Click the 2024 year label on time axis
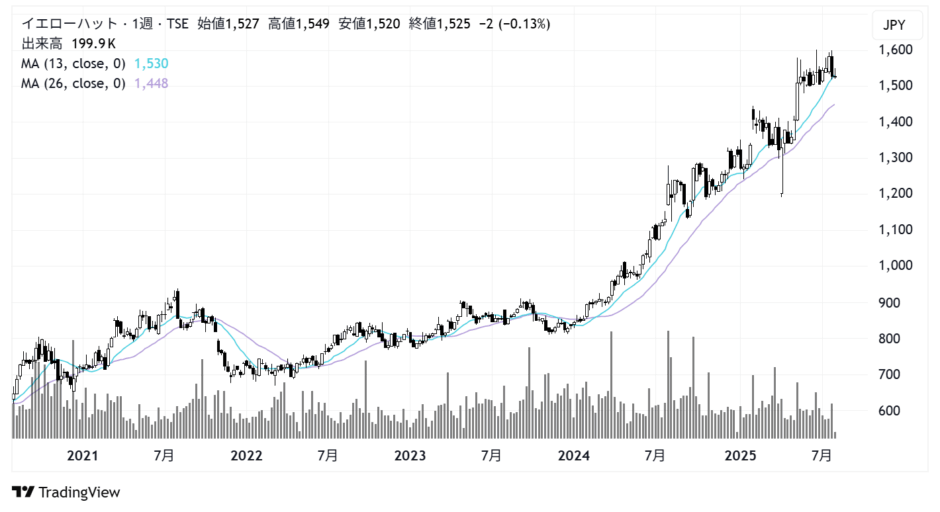Image resolution: width=940 pixels, height=512 pixels. (574, 456)
